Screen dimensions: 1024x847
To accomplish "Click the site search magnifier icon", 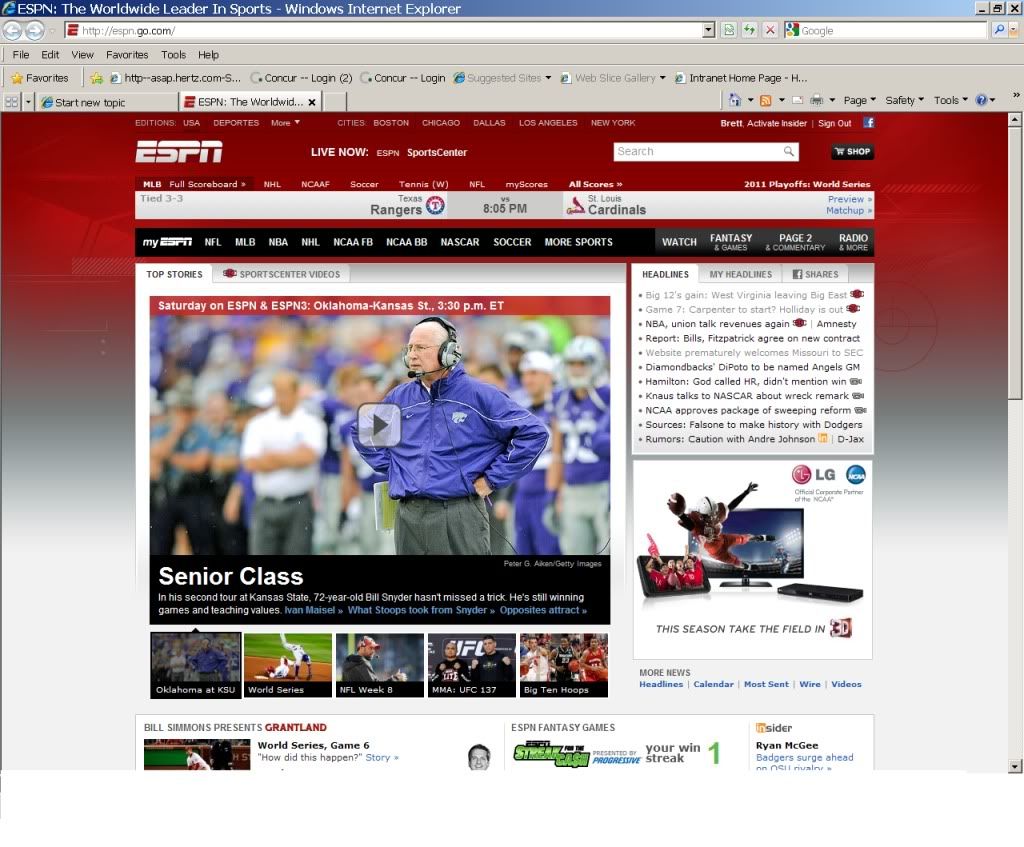I will click(789, 152).
